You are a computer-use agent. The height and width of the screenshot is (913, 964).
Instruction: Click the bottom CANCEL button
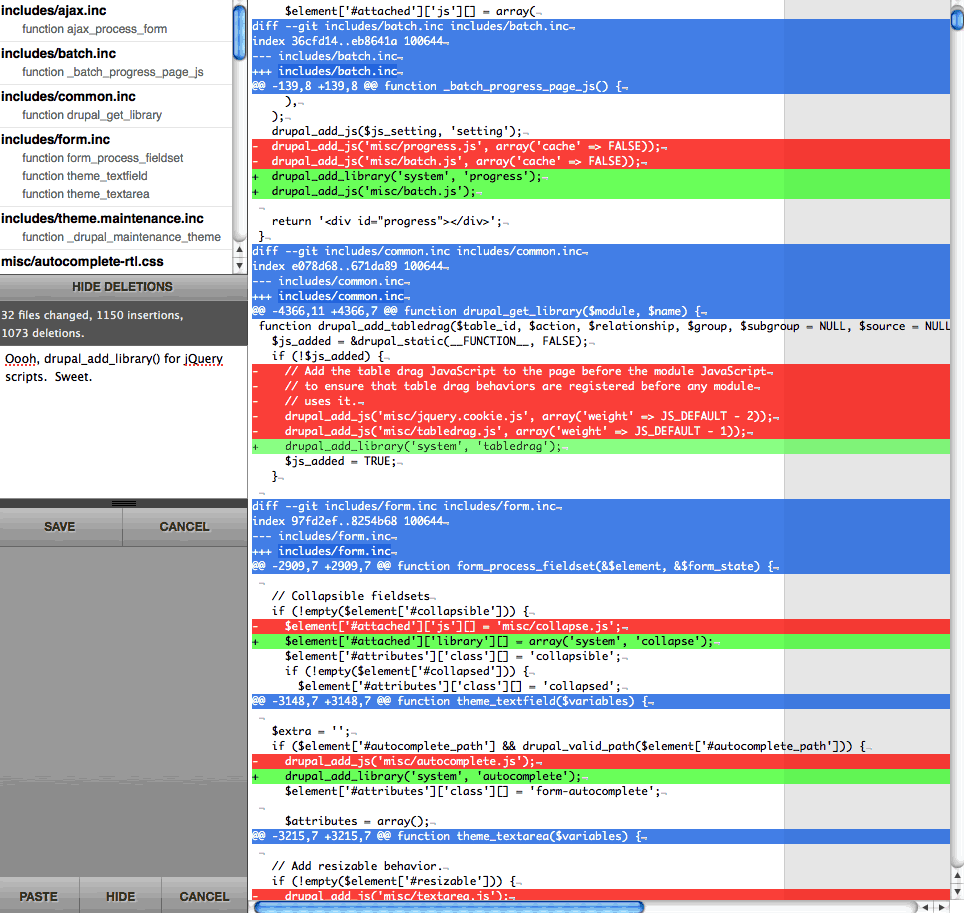[203, 896]
